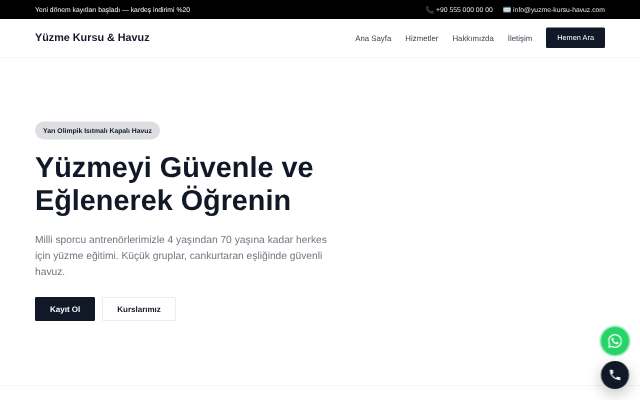This screenshot has width=640, height=400.
Task: Click the 'Yeni dönem kayıtları başladı' announcement text
Action: (x=113, y=10)
